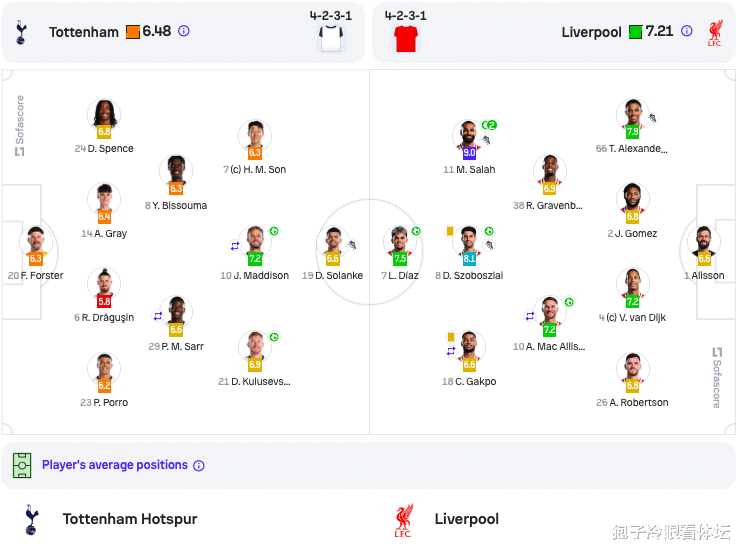Click the pitch icon beside average positions
739x551 pixels.
[22, 465]
